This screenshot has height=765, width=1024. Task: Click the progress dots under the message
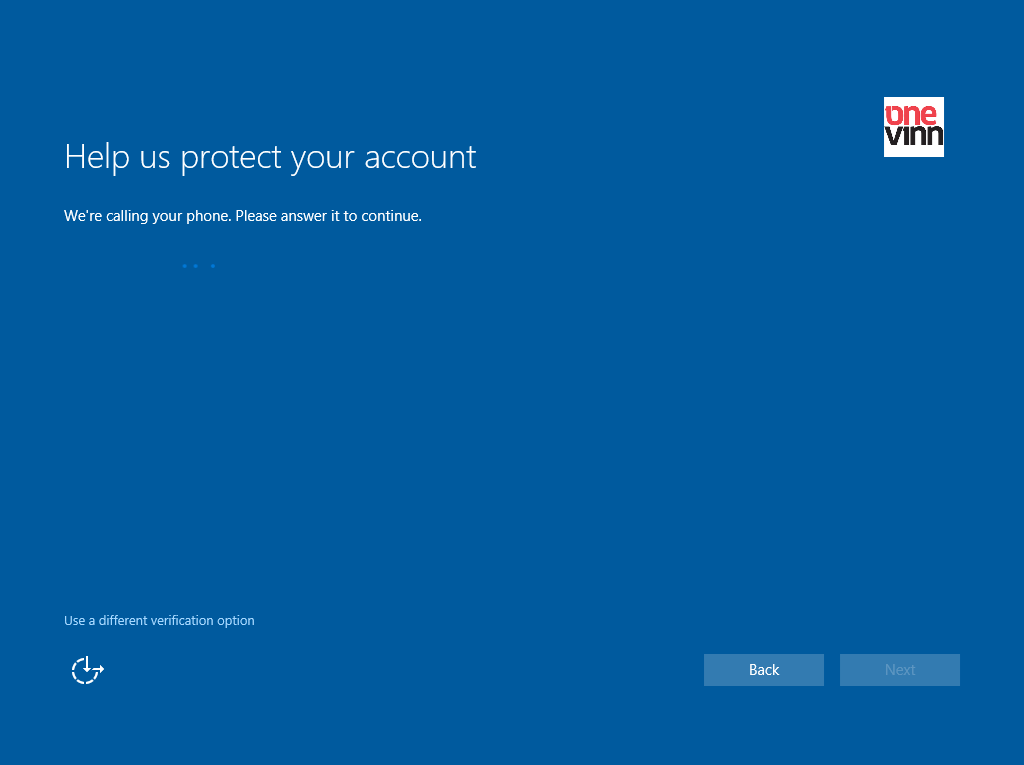click(198, 266)
